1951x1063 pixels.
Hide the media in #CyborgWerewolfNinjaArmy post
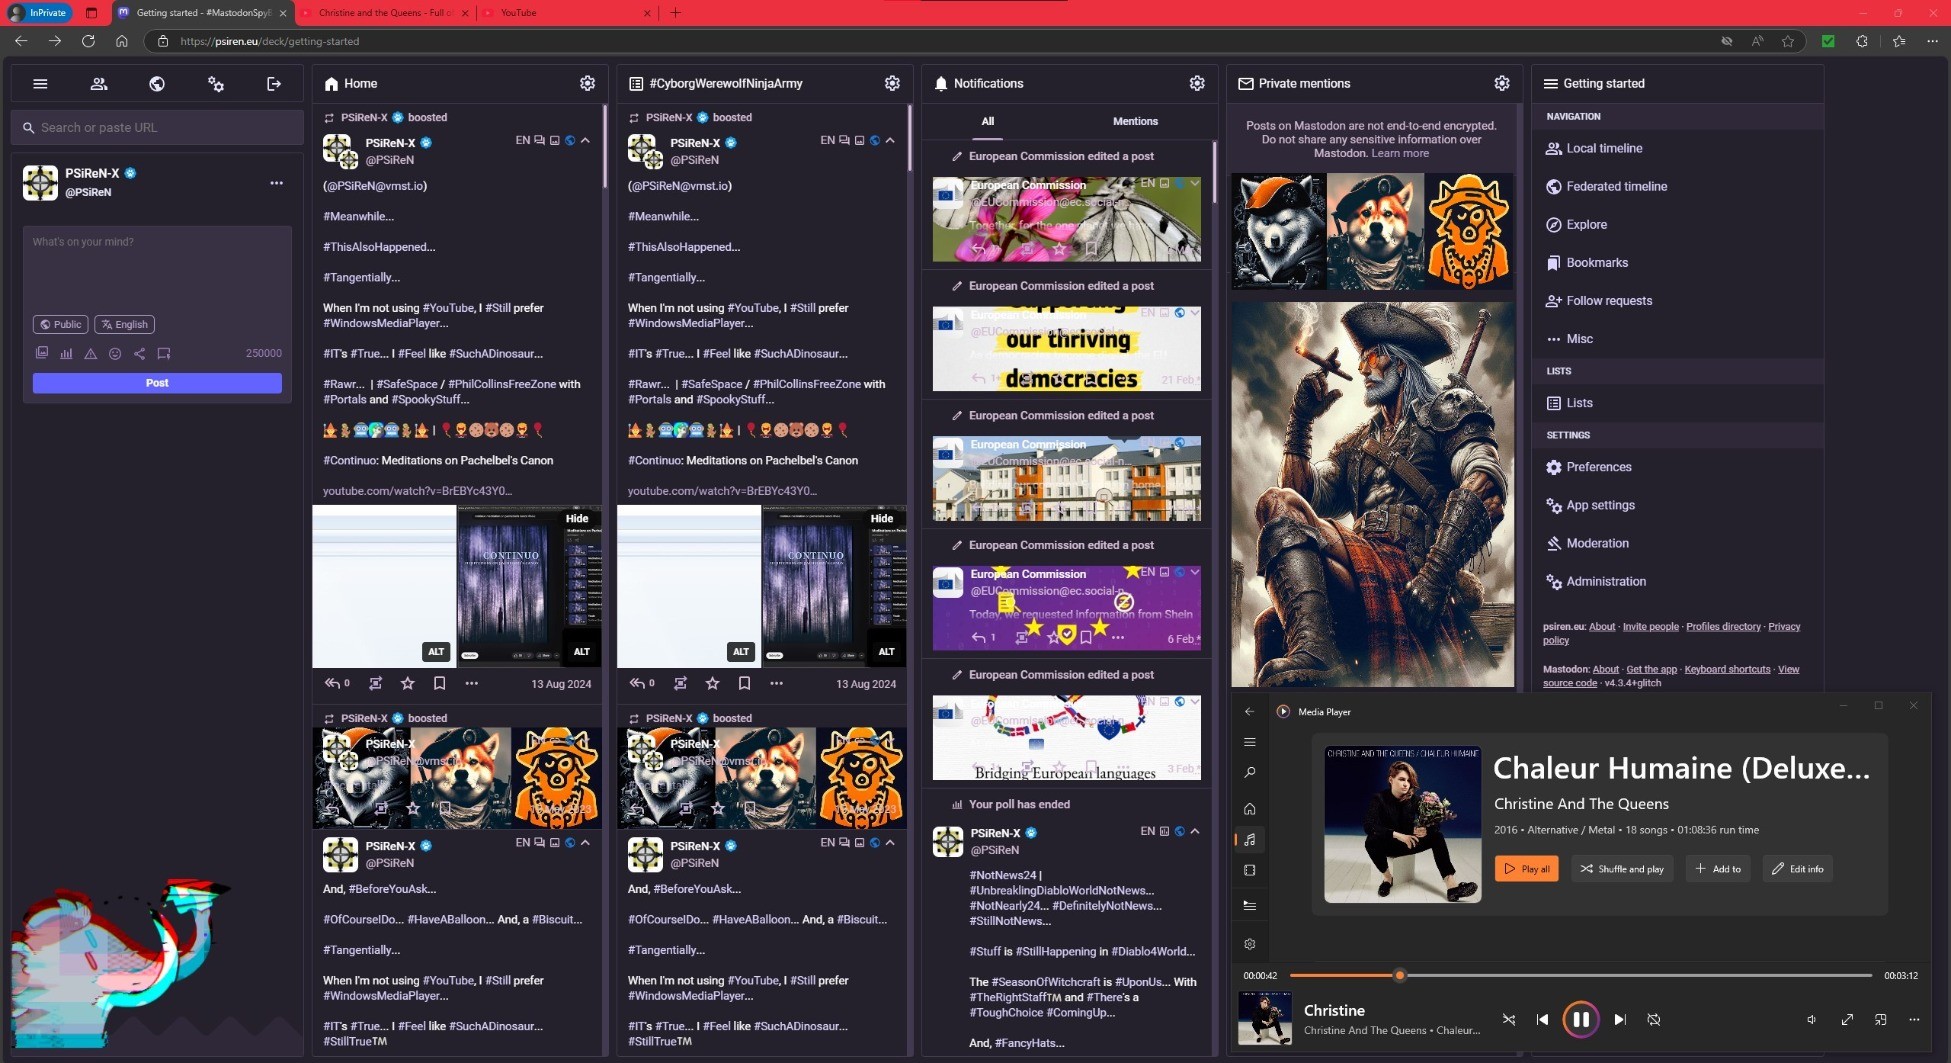[x=882, y=518]
